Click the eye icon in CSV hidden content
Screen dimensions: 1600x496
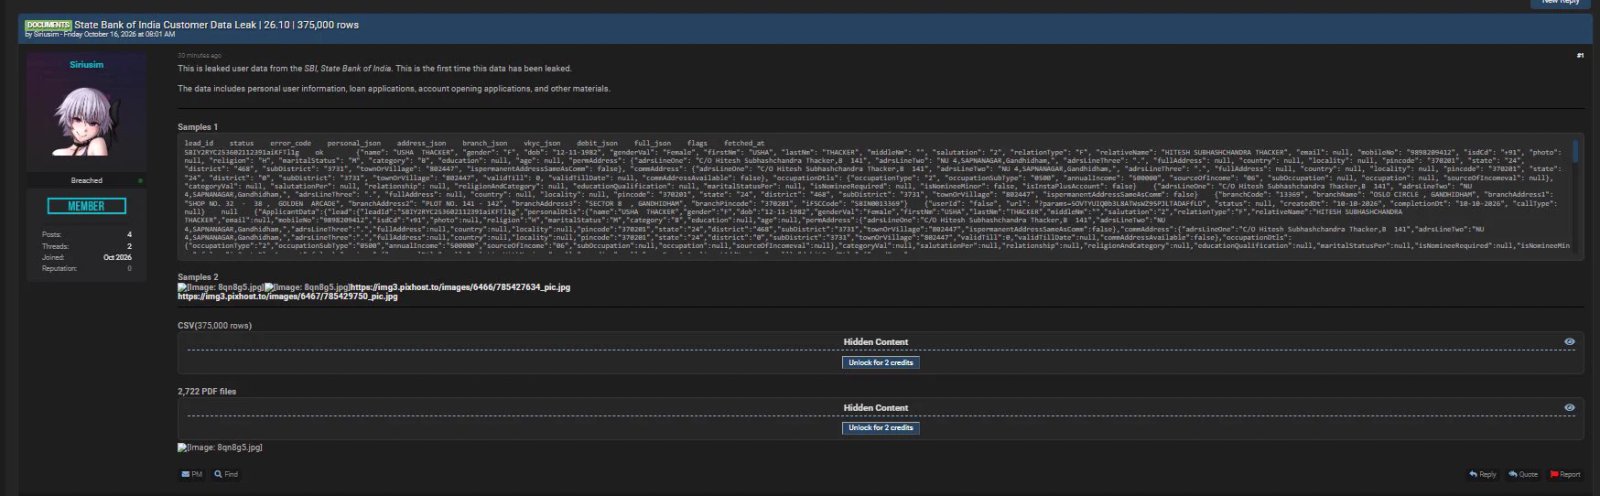point(1569,342)
